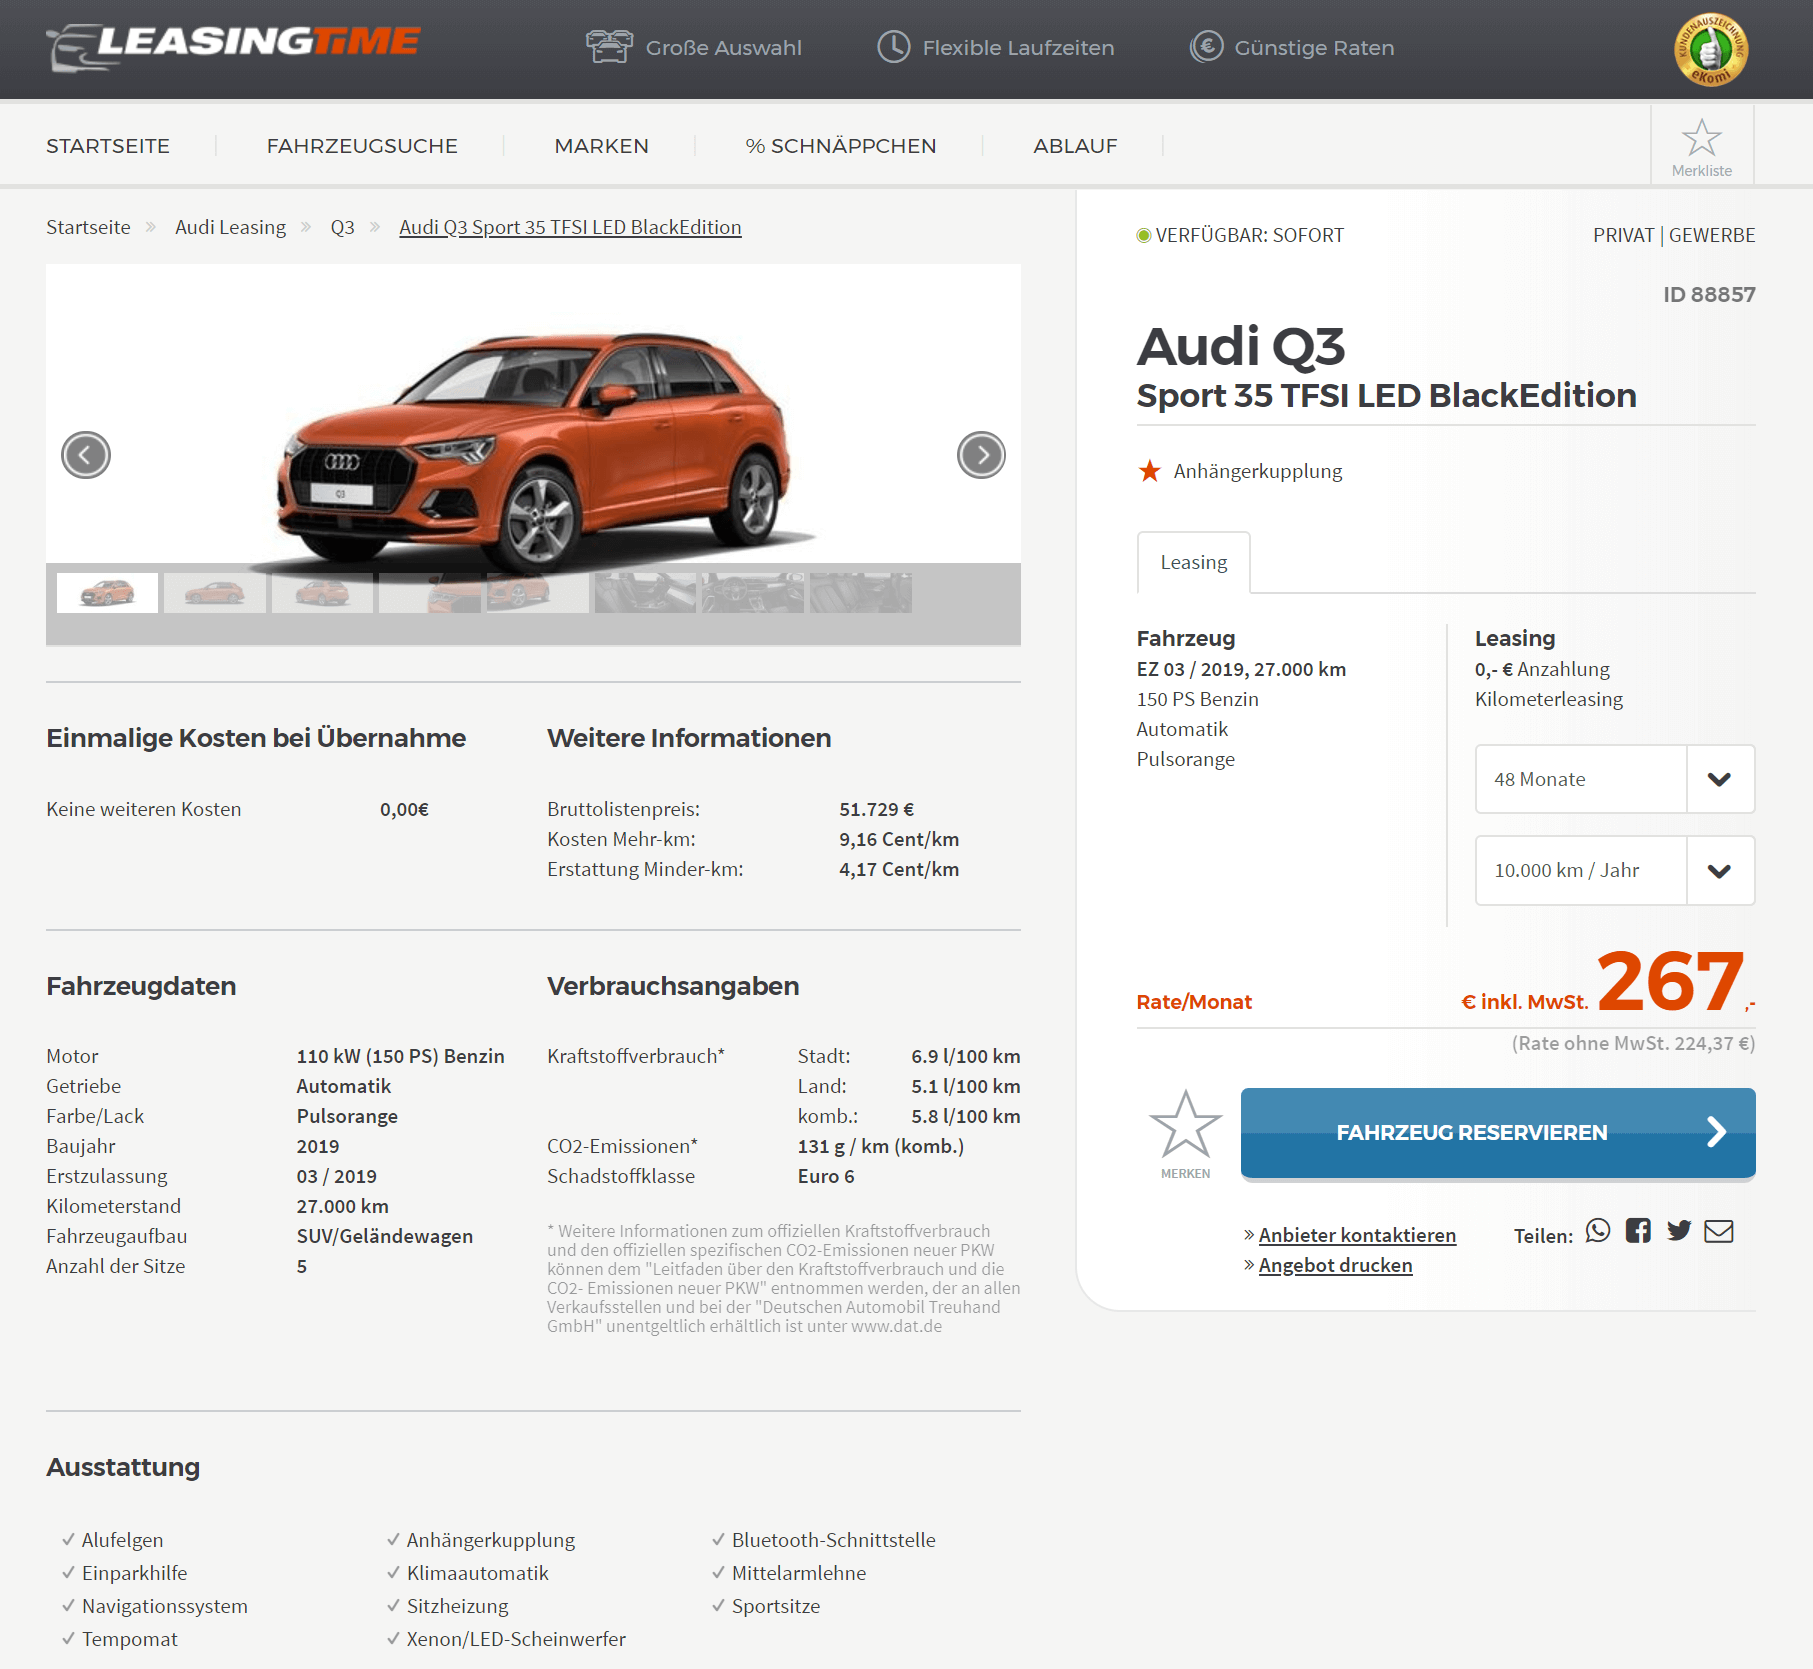
Task: Click the ID 88857 text
Action: [1708, 294]
